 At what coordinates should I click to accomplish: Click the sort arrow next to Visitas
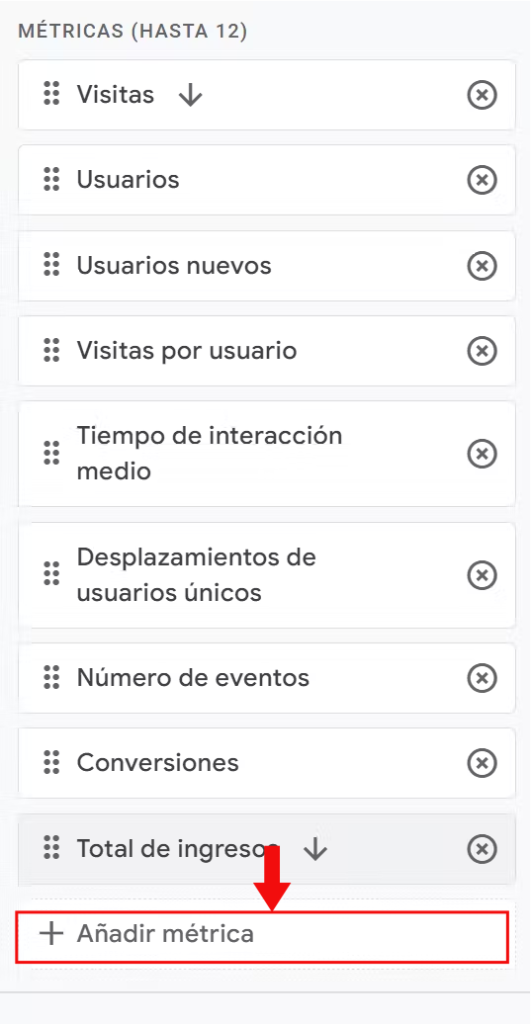tap(191, 95)
